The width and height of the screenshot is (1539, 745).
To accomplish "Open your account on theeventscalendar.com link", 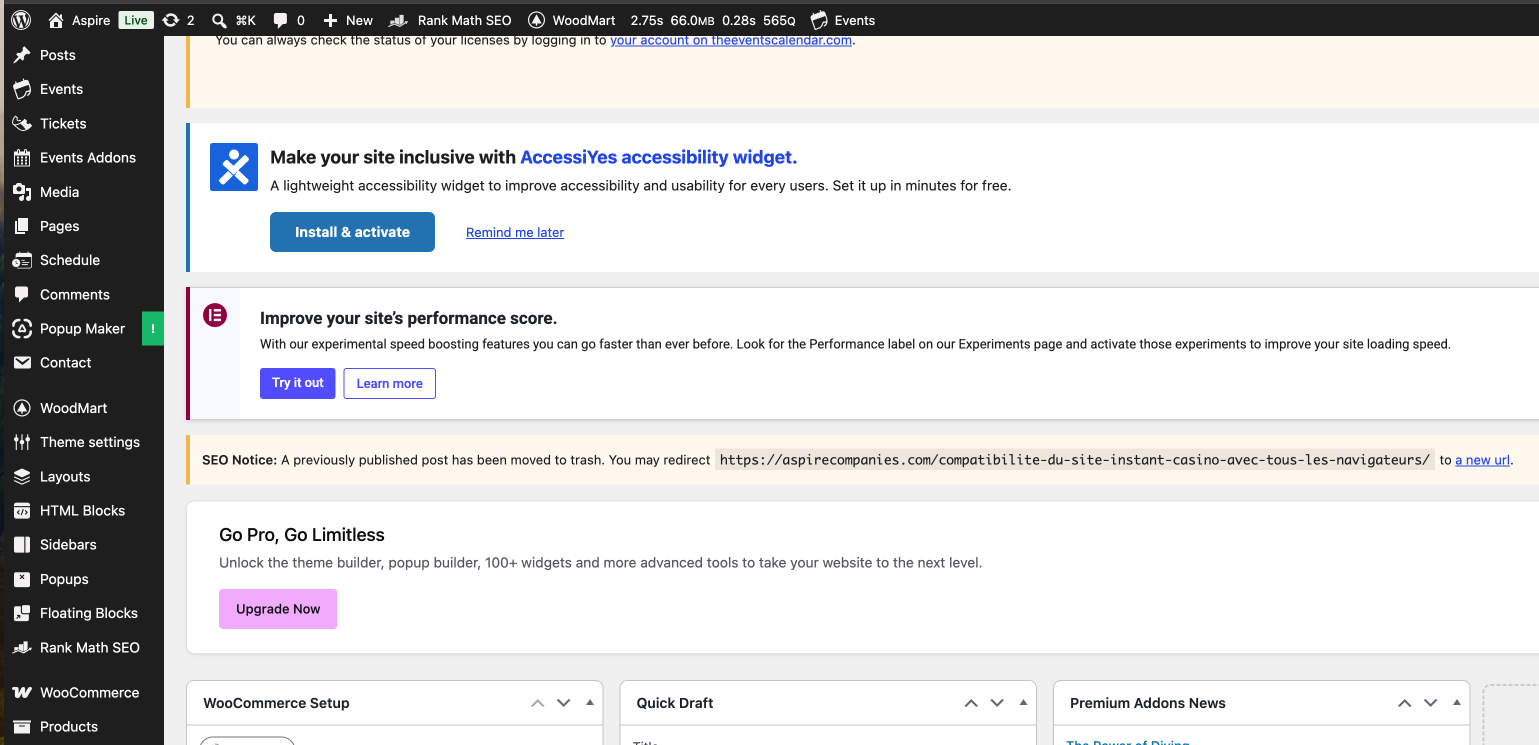I will 731,40.
